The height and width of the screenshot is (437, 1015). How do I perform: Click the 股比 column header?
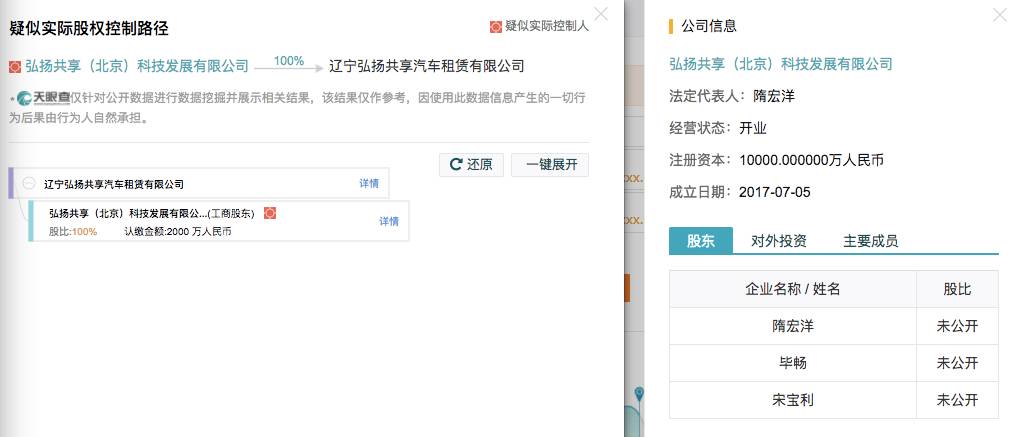click(957, 289)
